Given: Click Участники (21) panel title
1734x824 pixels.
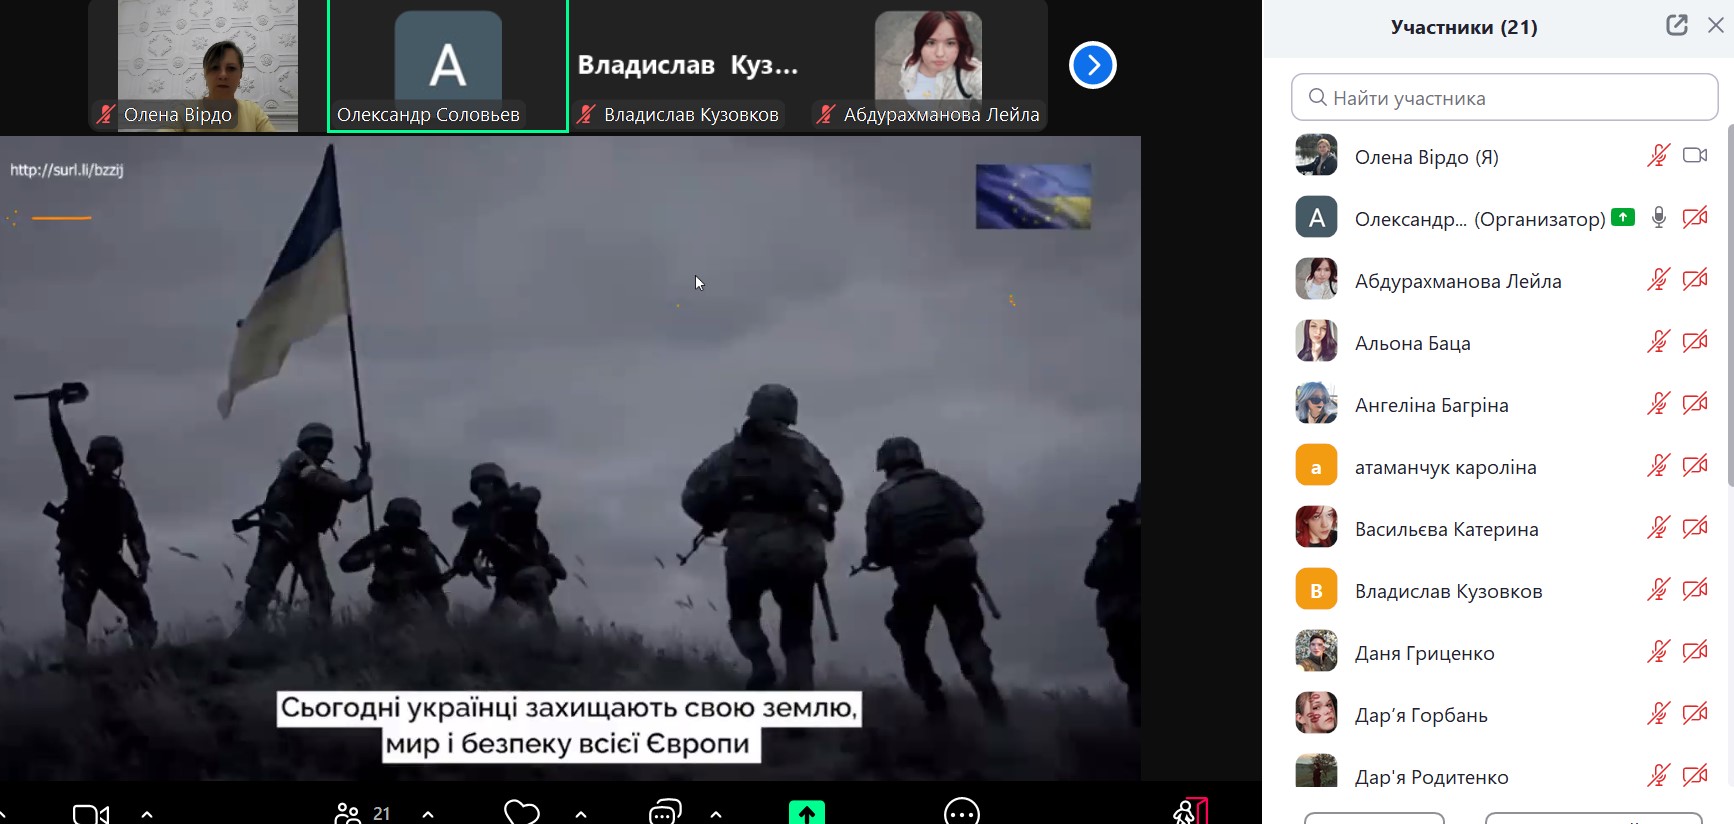Looking at the screenshot, I should click(x=1464, y=27).
